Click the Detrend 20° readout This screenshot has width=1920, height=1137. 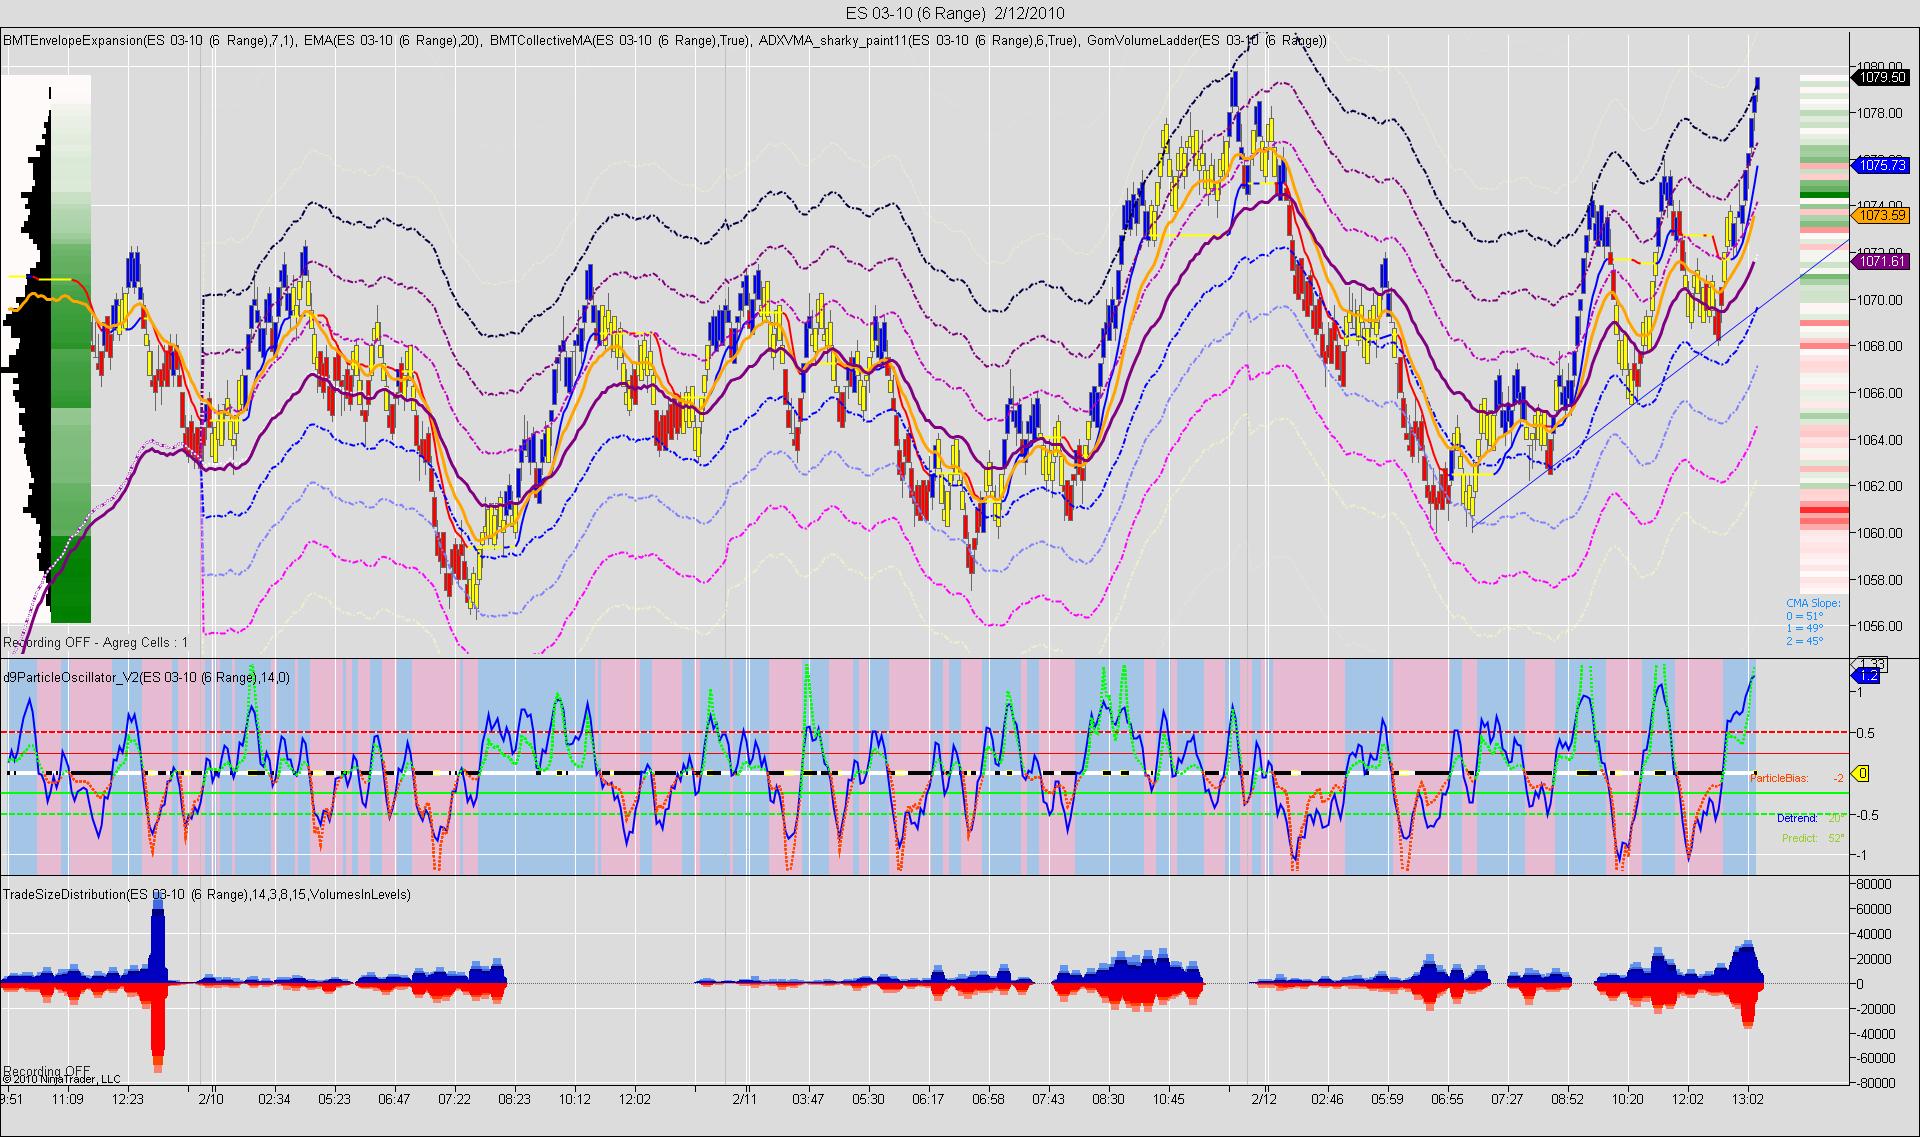pos(1810,817)
